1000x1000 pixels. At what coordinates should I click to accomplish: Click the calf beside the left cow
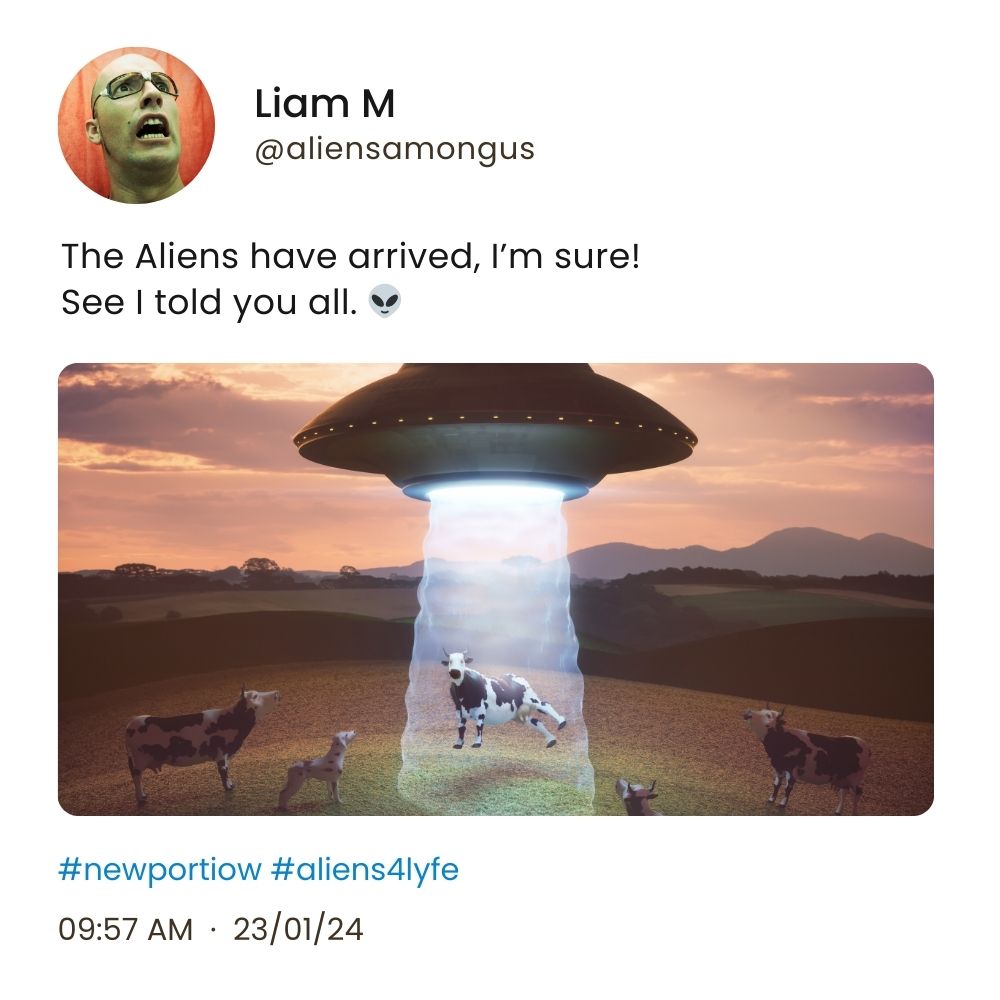[317, 768]
